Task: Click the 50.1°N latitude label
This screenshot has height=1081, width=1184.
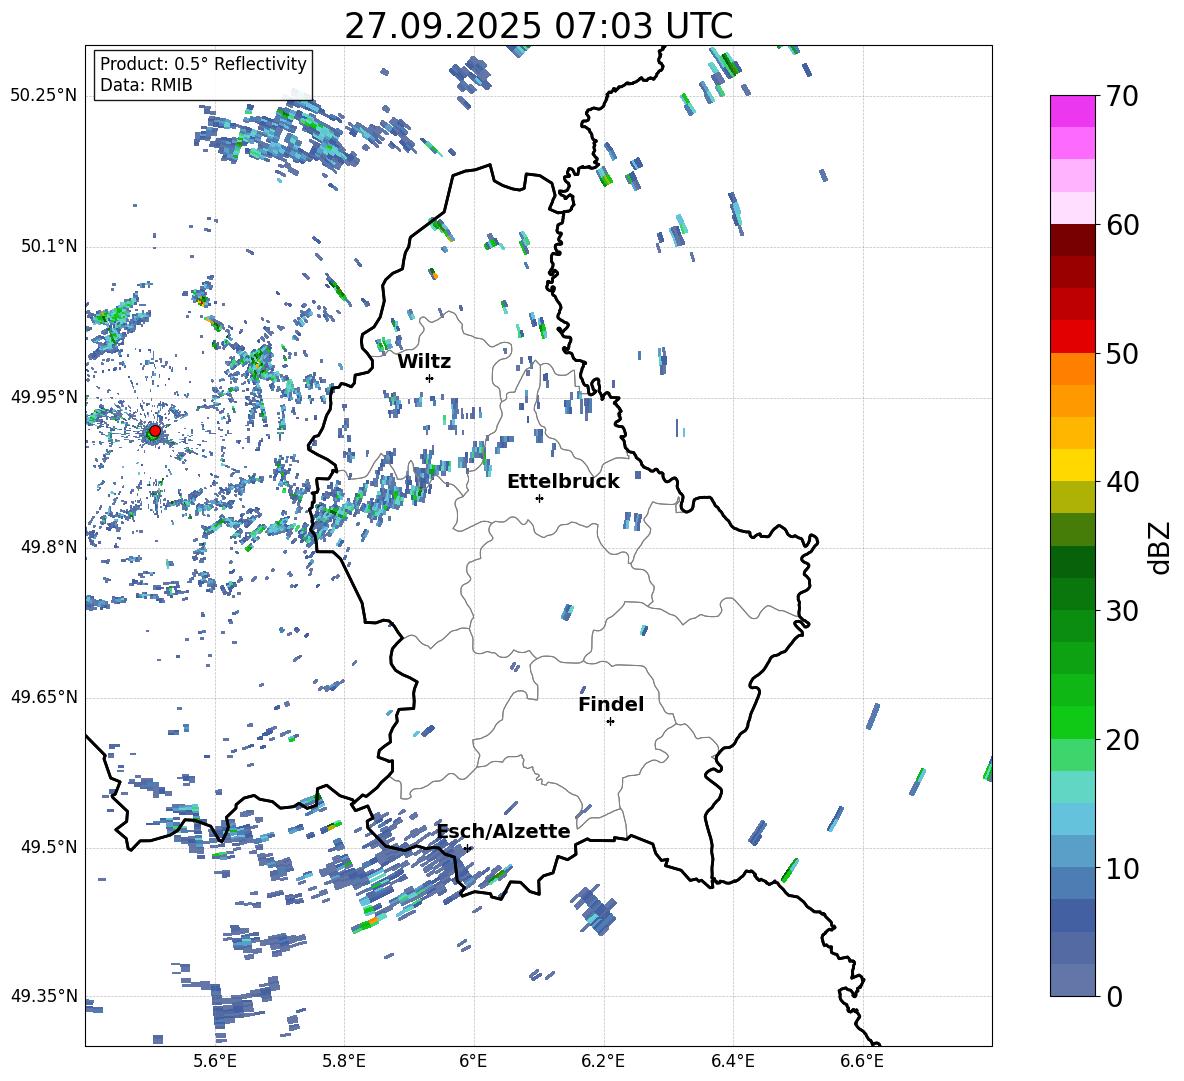Action: [x=48, y=246]
